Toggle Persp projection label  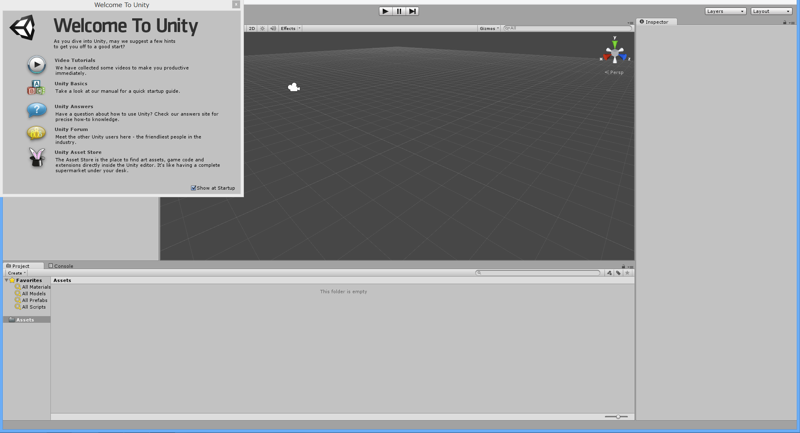tap(614, 72)
